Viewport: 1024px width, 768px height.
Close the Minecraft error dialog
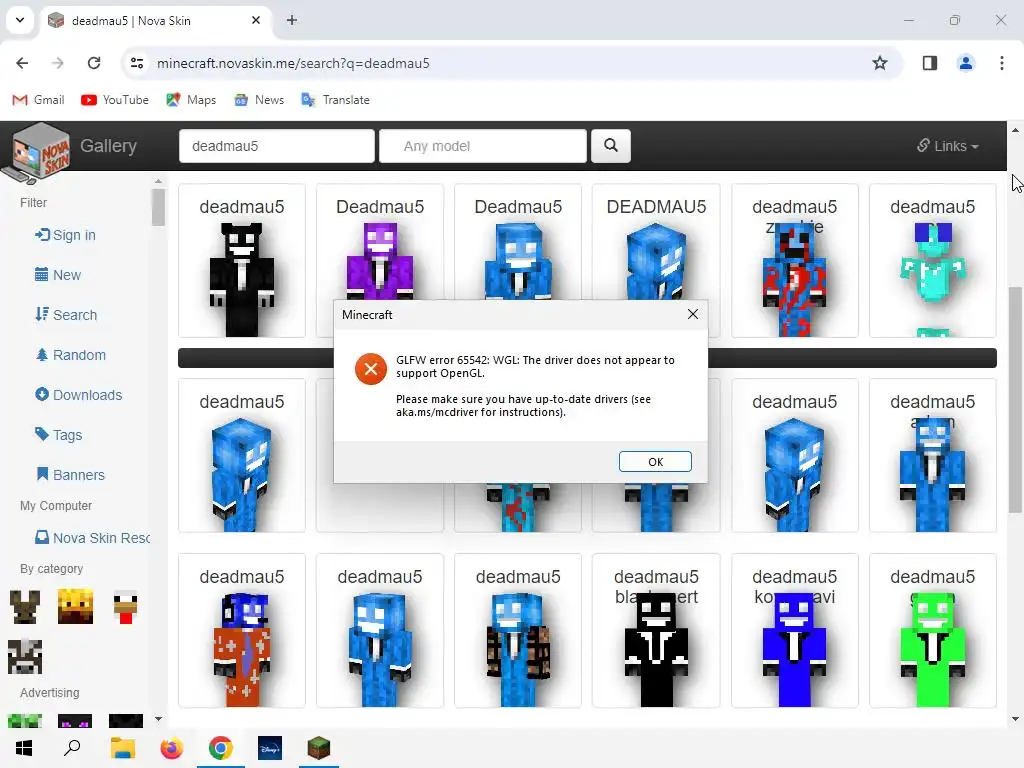click(x=693, y=314)
